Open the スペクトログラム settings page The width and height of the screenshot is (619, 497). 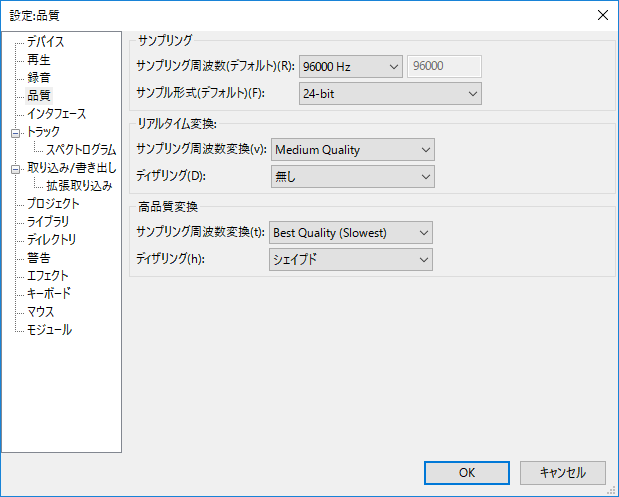tap(81, 150)
